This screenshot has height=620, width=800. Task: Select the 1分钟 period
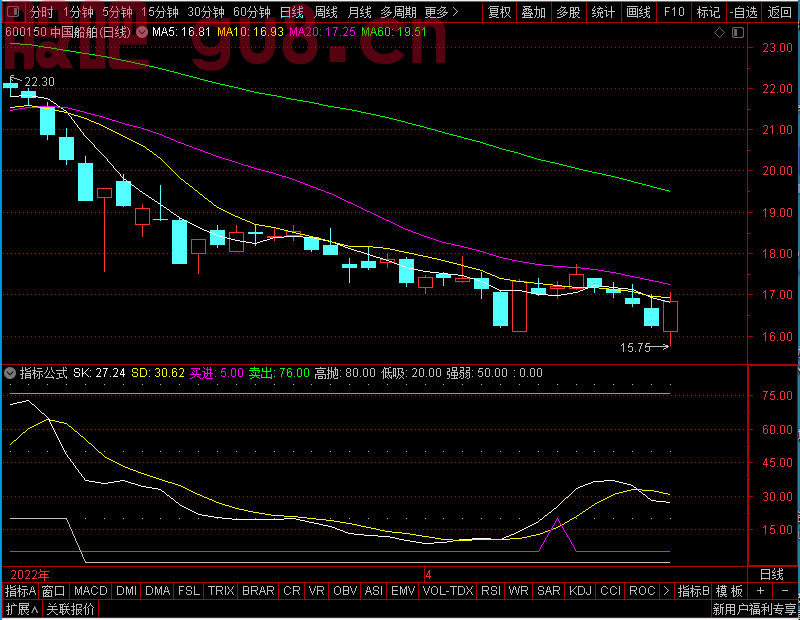(79, 12)
